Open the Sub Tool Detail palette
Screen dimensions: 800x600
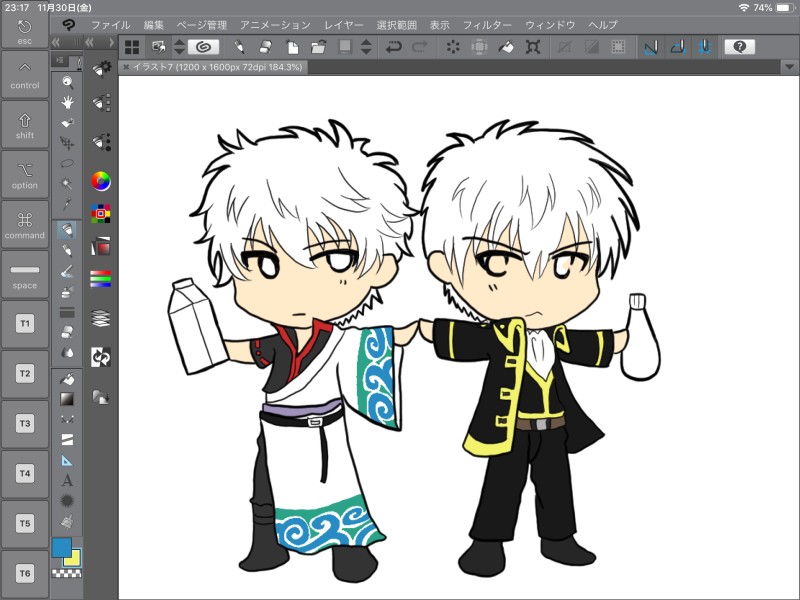[102, 103]
